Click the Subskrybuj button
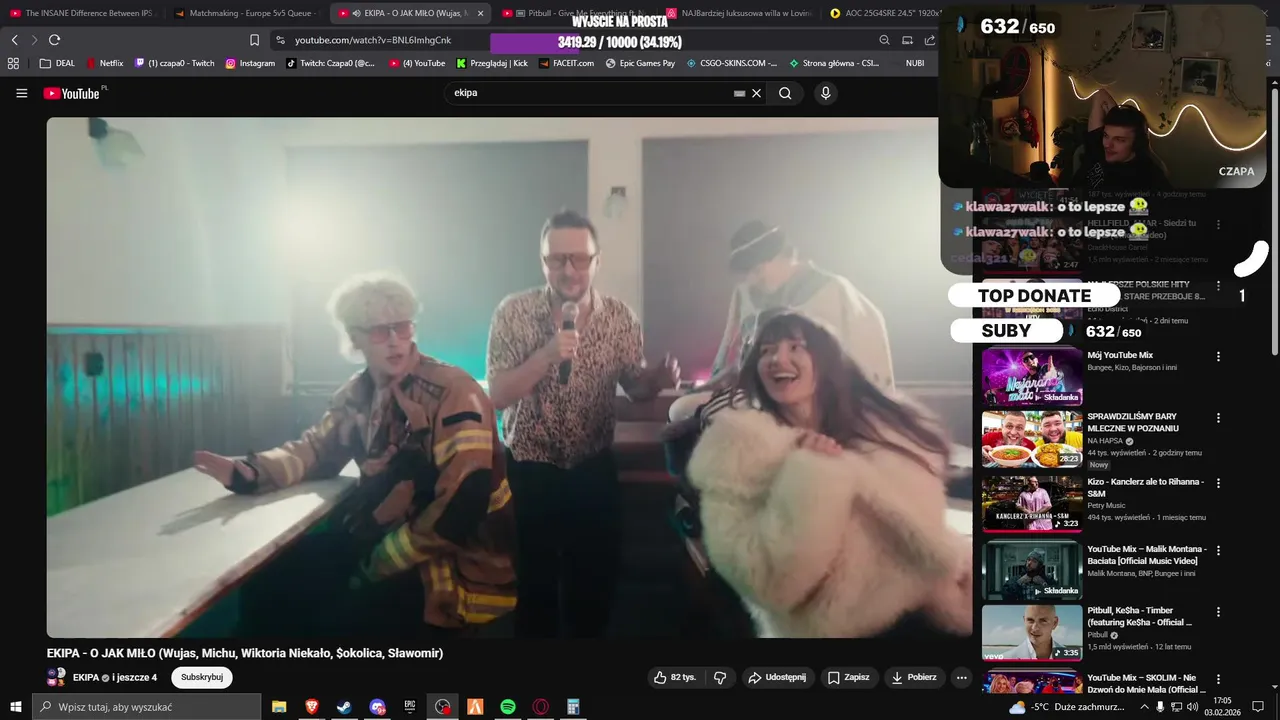The width and height of the screenshot is (1280, 720). click(202, 677)
